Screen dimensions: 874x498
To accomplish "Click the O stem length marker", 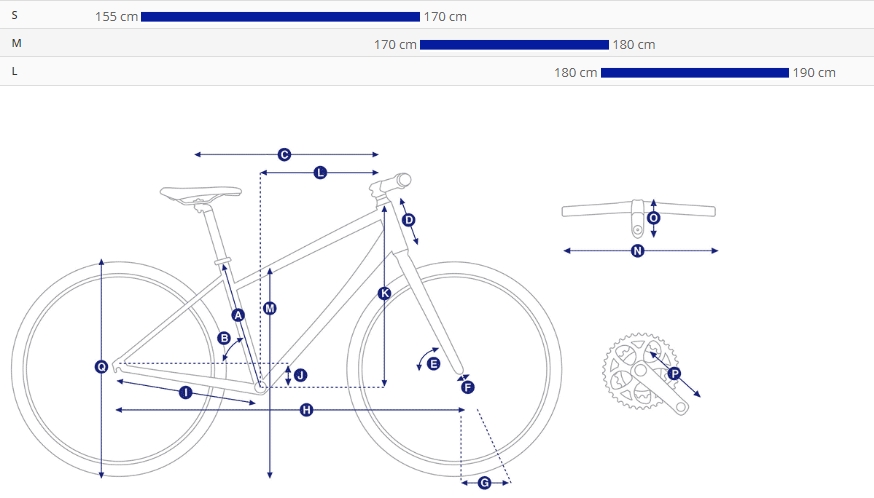I will pos(653,218).
